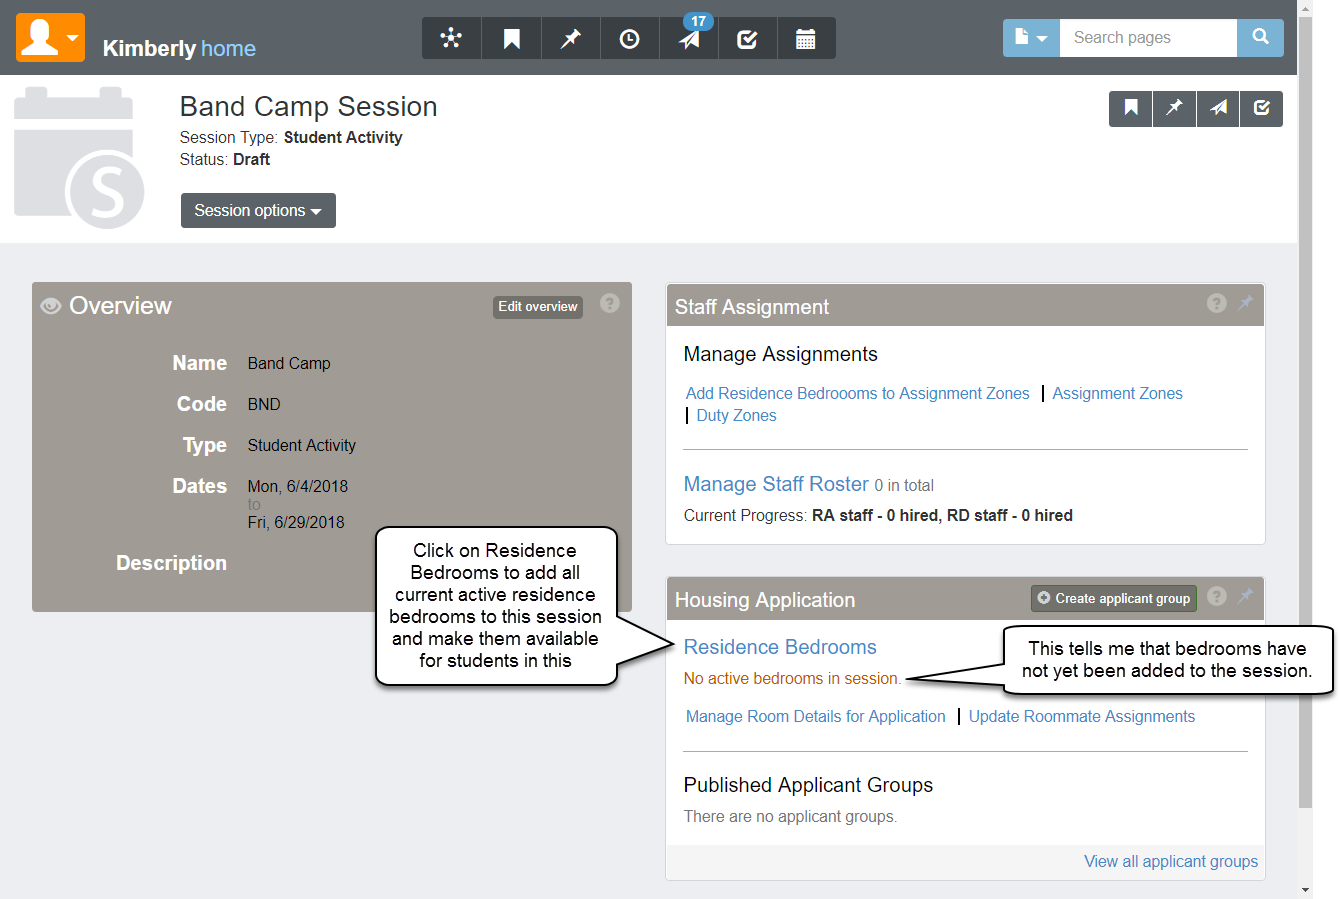Open recent history clock icon
This screenshot has width=1340, height=899.
pos(629,39)
